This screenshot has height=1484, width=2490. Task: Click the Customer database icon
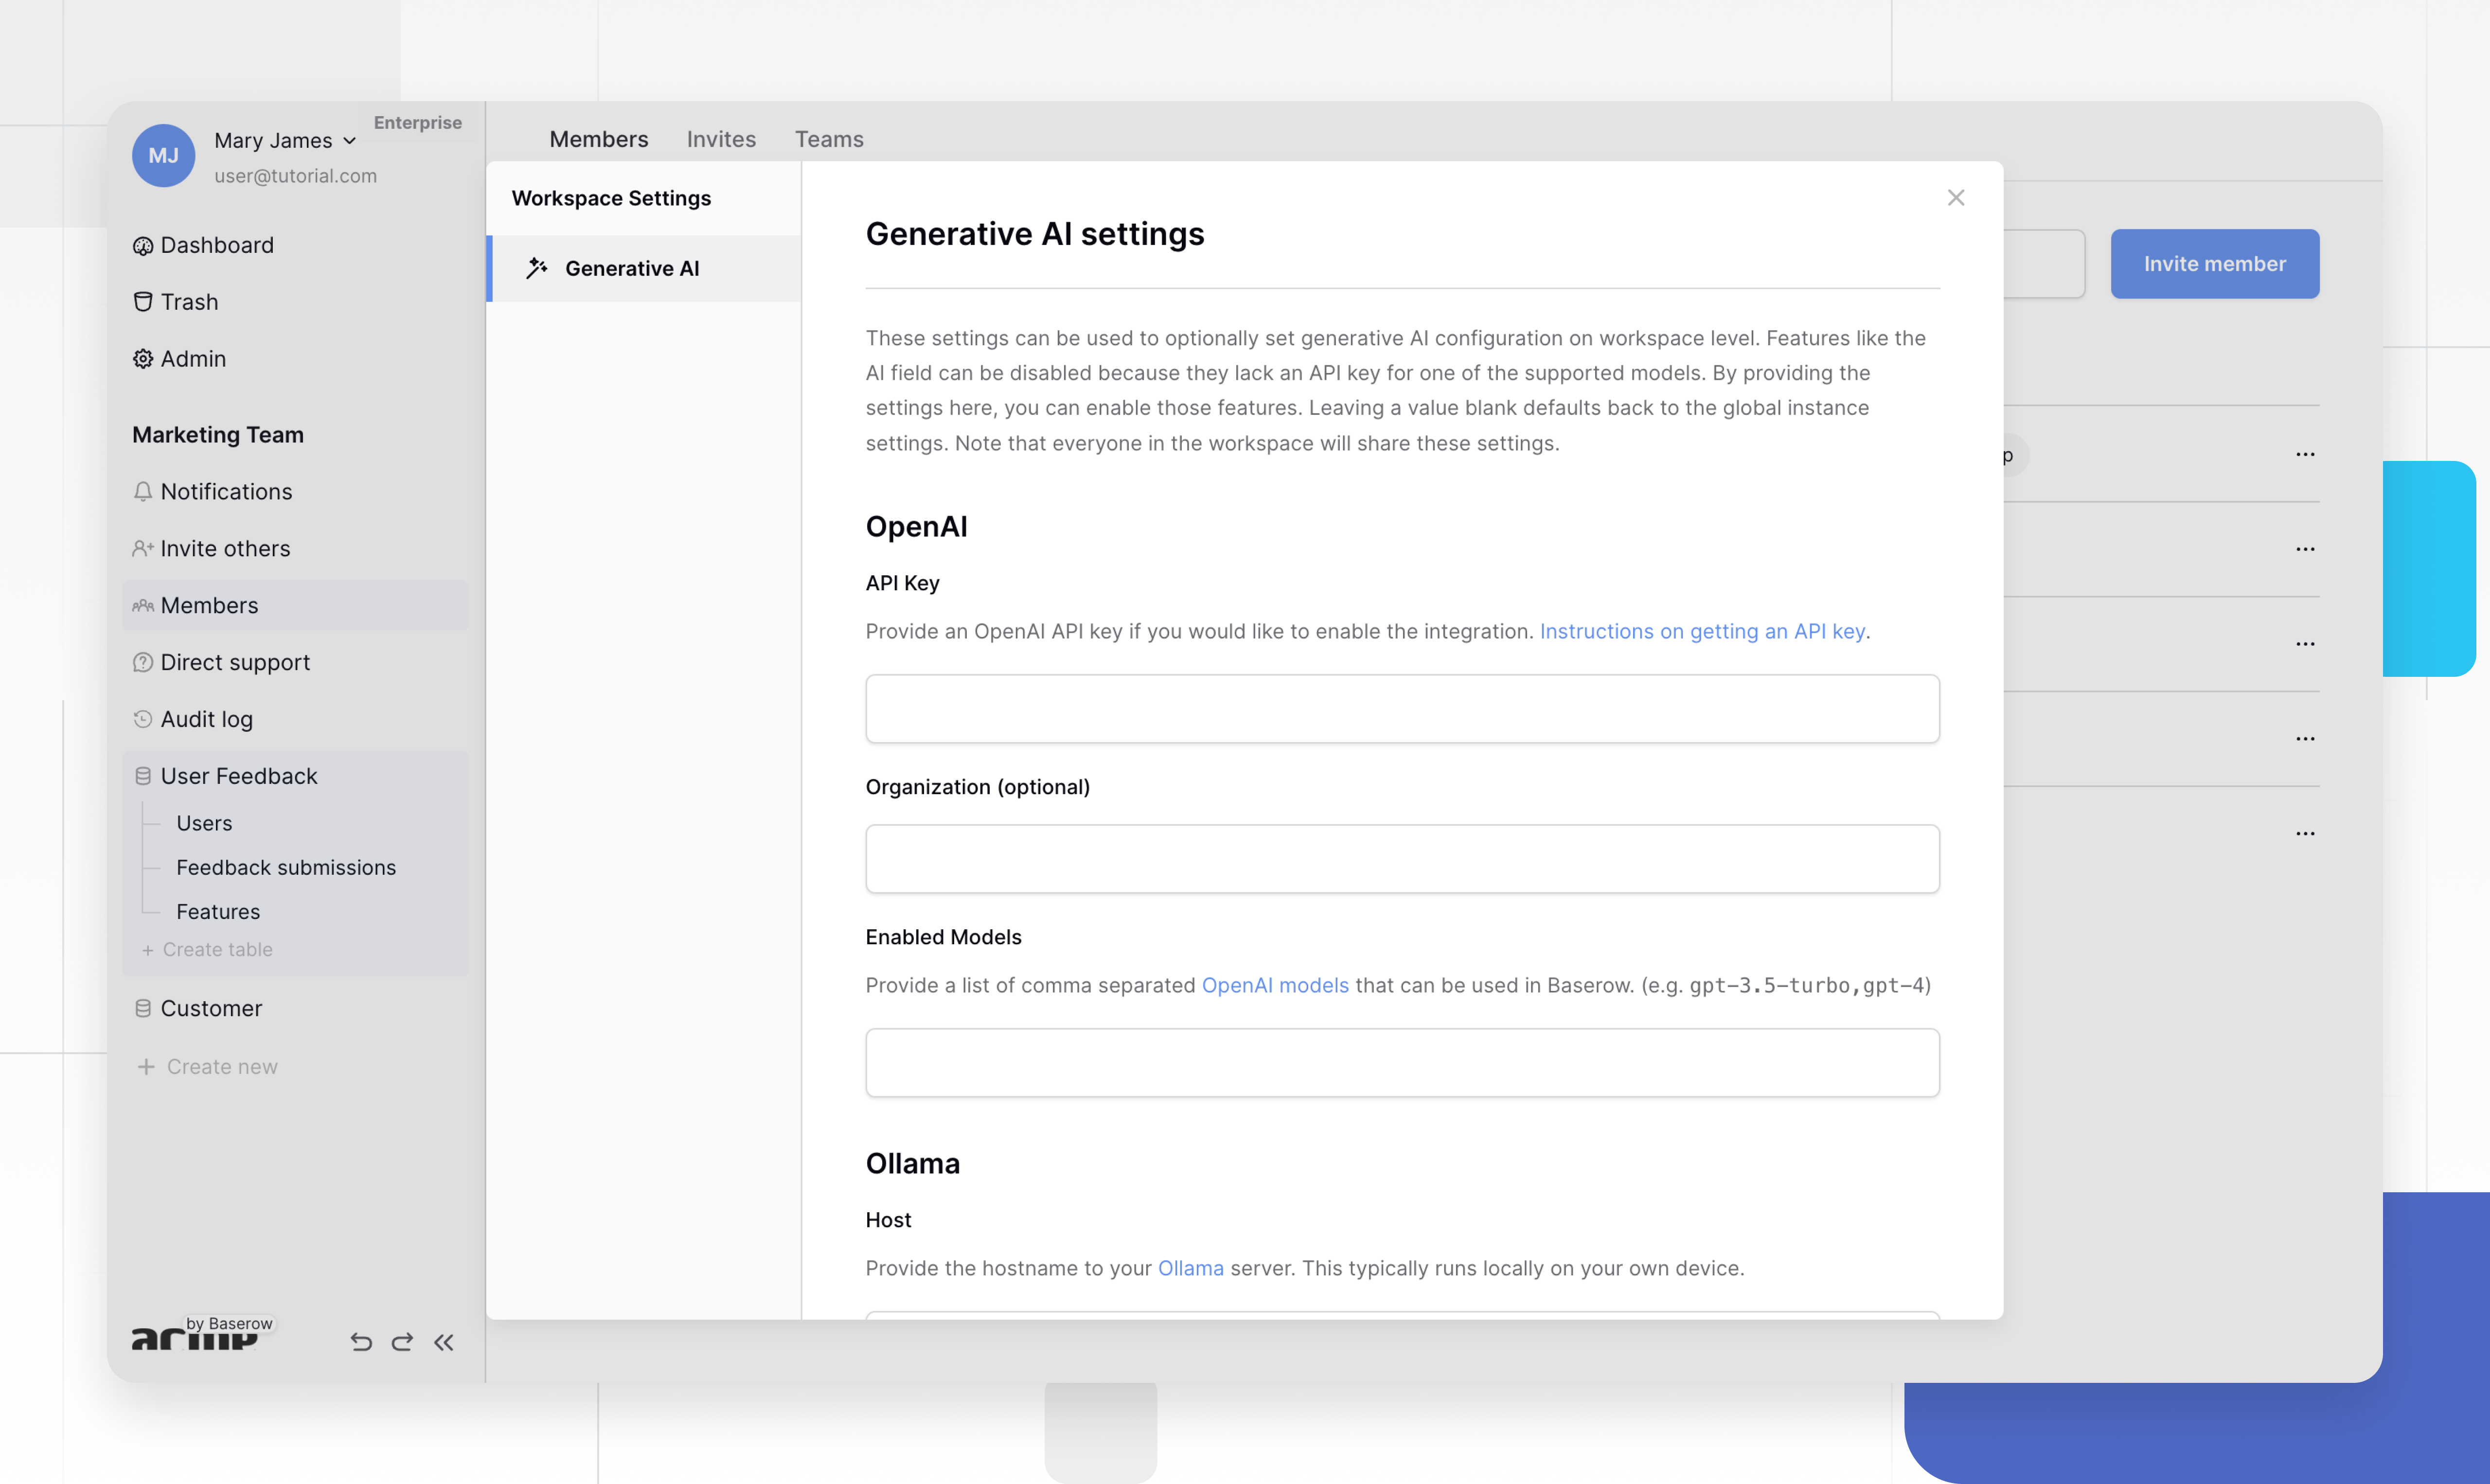point(143,1009)
